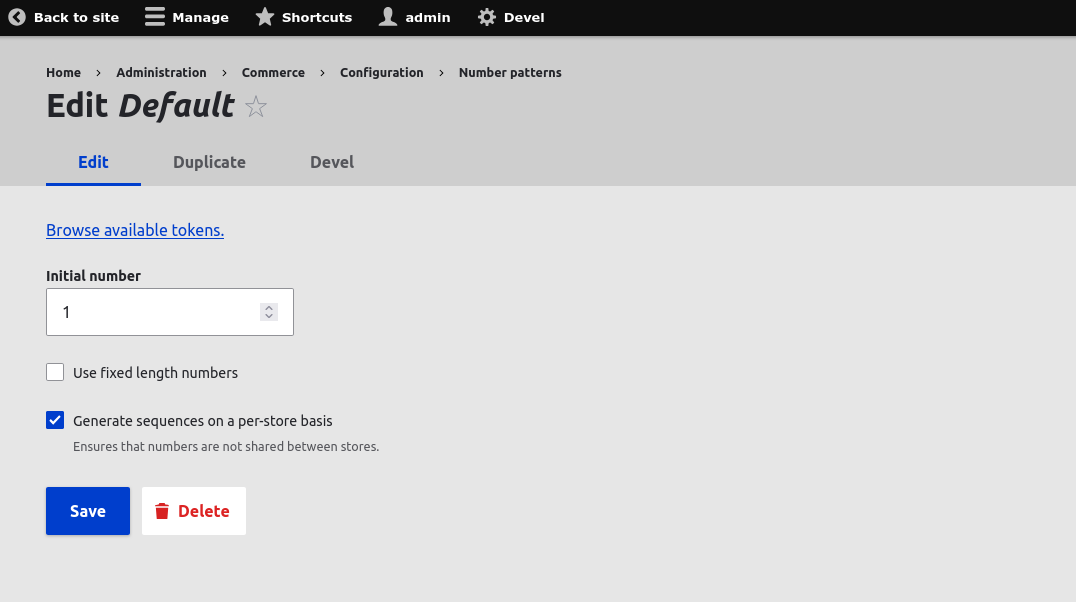The width and height of the screenshot is (1076, 602).
Task: Click the Save button
Action: [88, 511]
